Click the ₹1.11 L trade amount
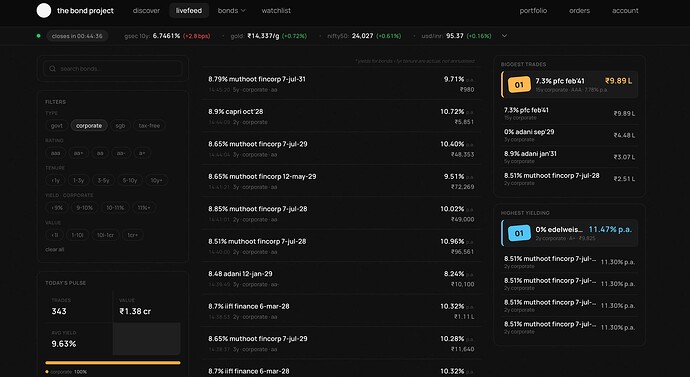This screenshot has height=377, width=690. coord(464,317)
